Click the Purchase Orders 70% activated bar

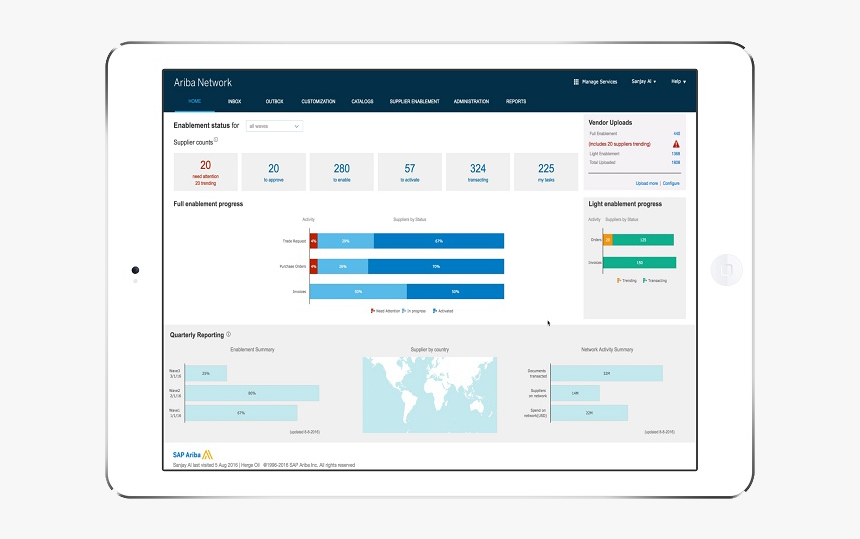click(436, 266)
